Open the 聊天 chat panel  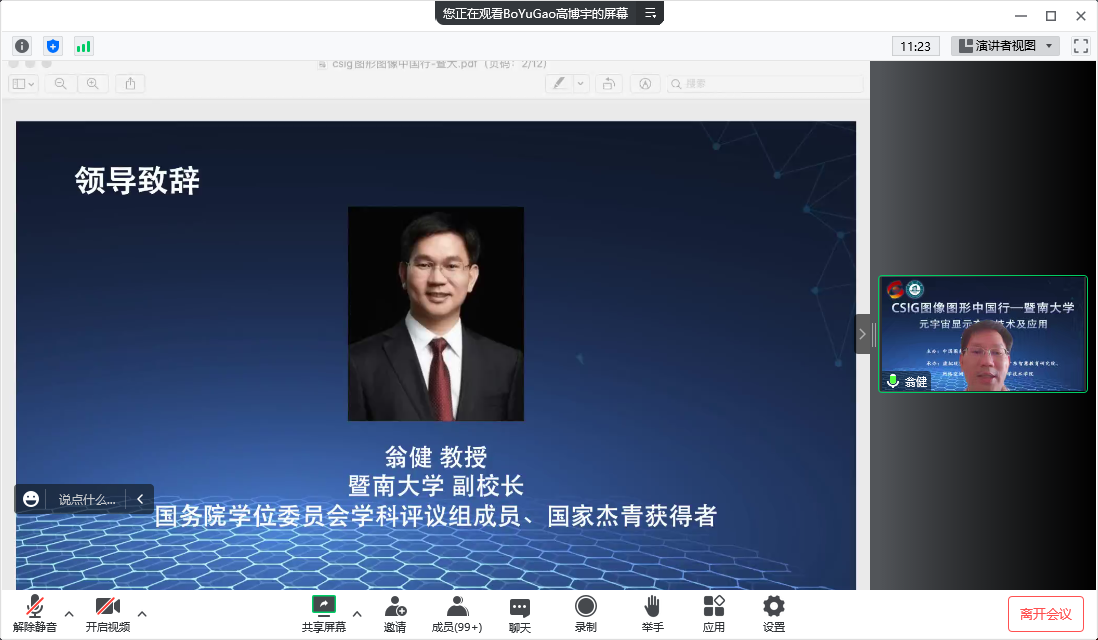coord(520,614)
